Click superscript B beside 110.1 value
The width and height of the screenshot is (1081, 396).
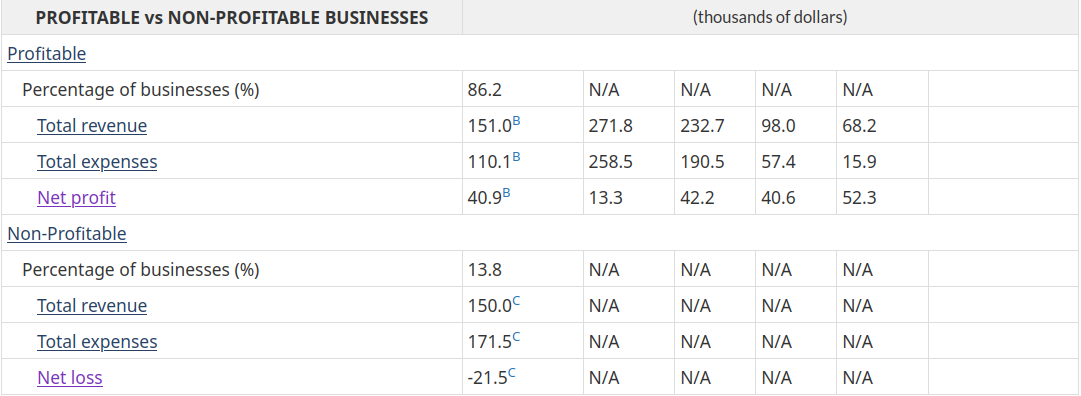[x=516, y=157]
